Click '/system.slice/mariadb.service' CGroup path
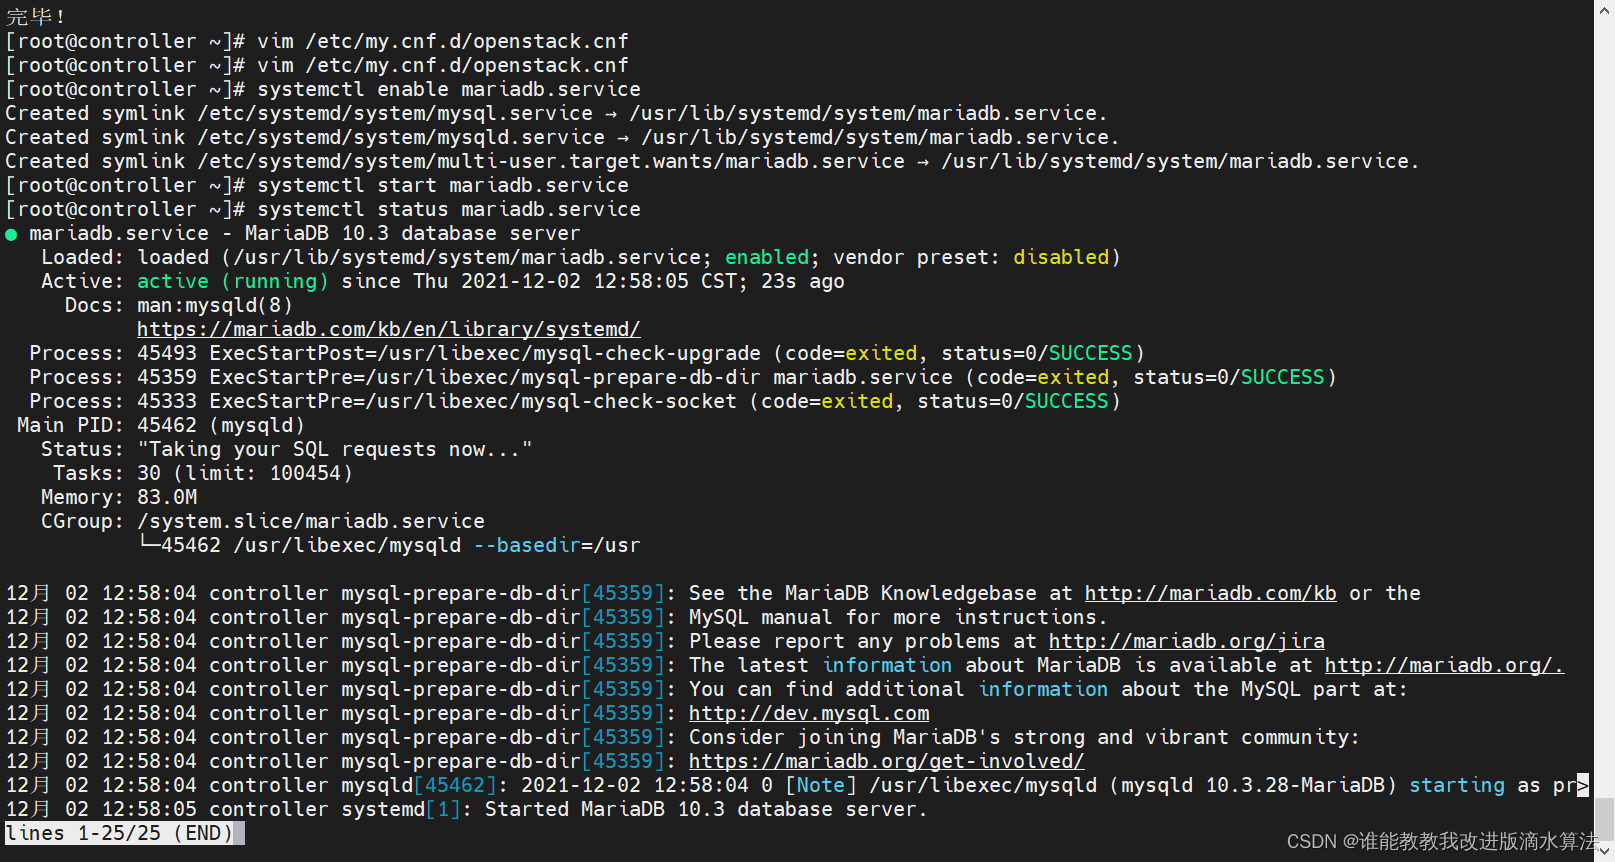The height and width of the screenshot is (862, 1615). pos(311,521)
